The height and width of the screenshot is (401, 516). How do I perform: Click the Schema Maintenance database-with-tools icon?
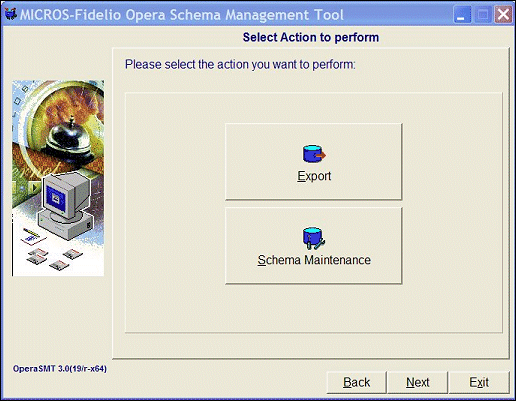[314, 238]
